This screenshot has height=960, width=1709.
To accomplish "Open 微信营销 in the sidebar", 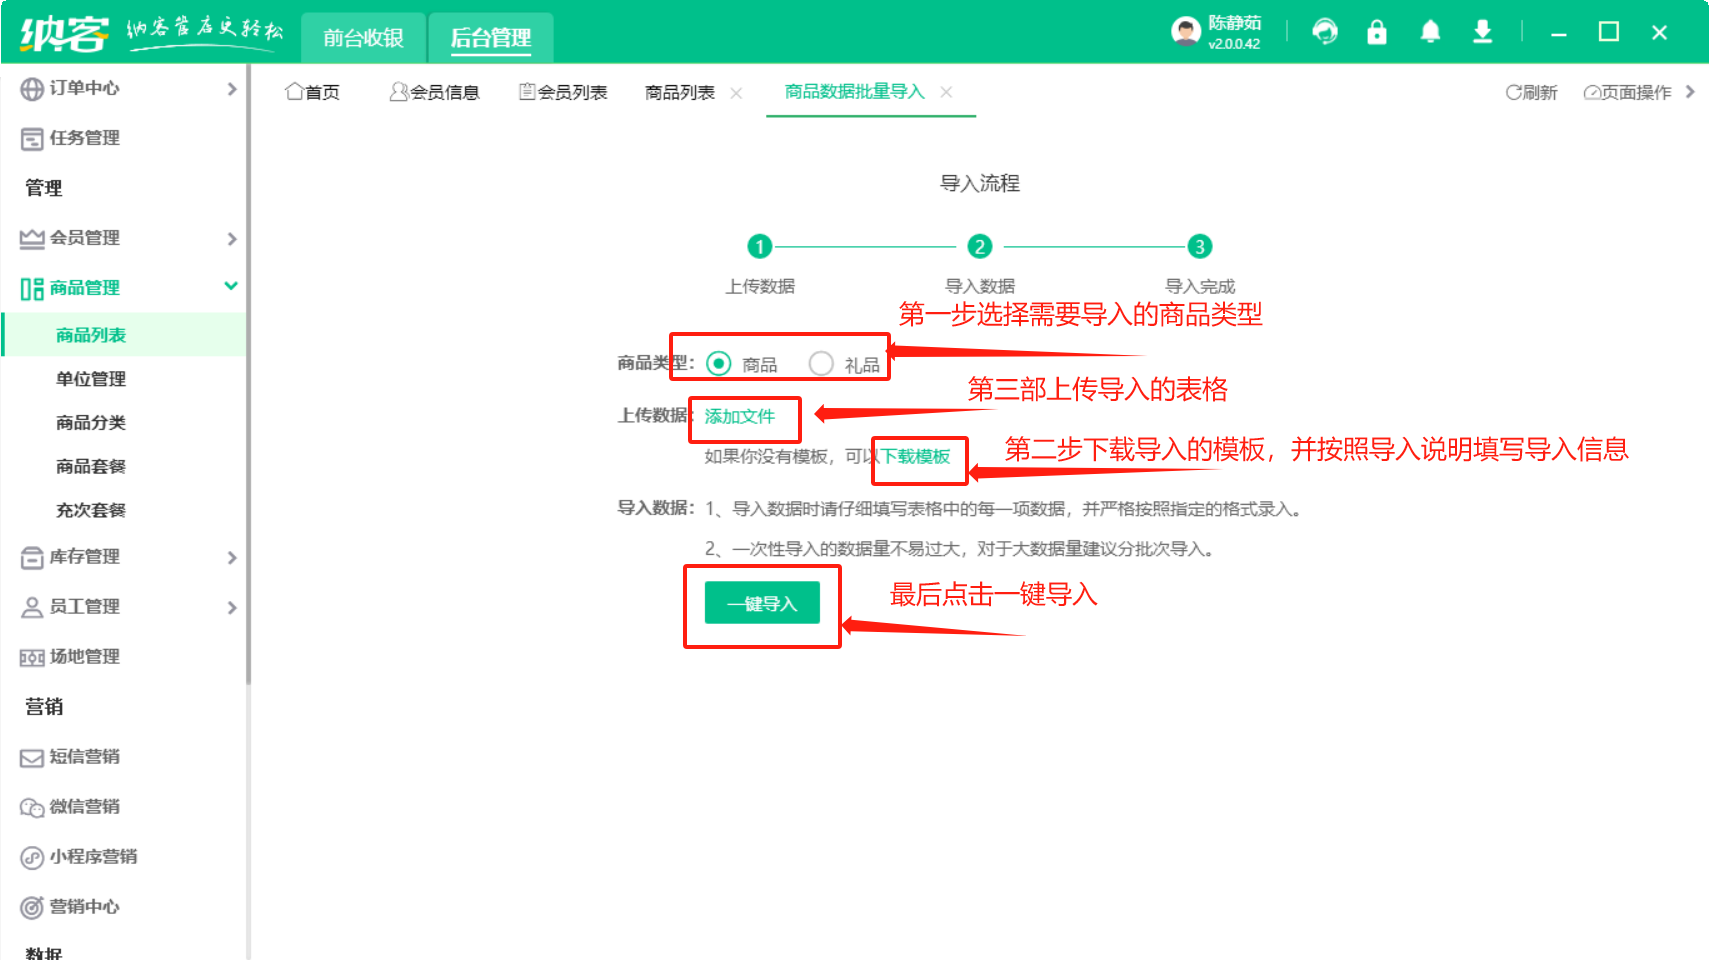I will pos(84,807).
